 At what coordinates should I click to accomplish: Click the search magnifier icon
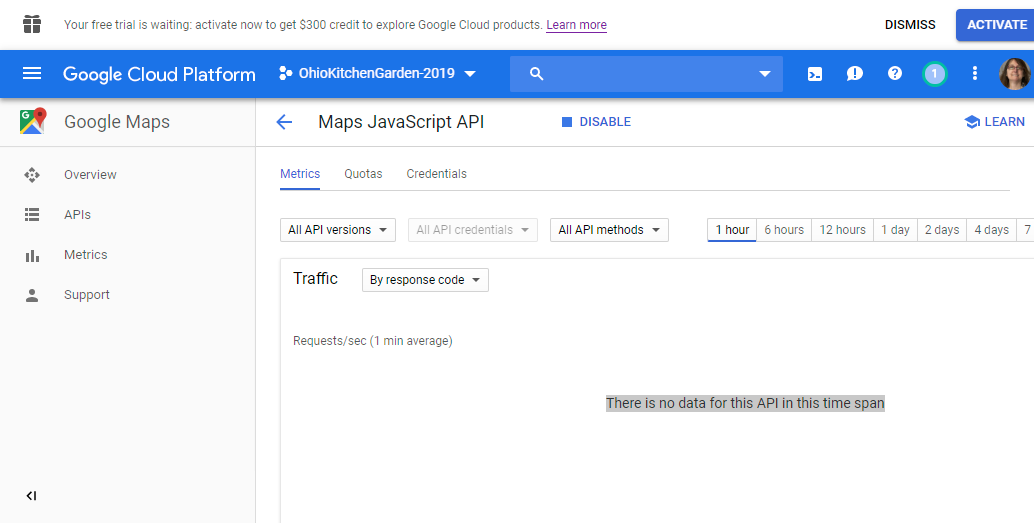click(x=537, y=74)
